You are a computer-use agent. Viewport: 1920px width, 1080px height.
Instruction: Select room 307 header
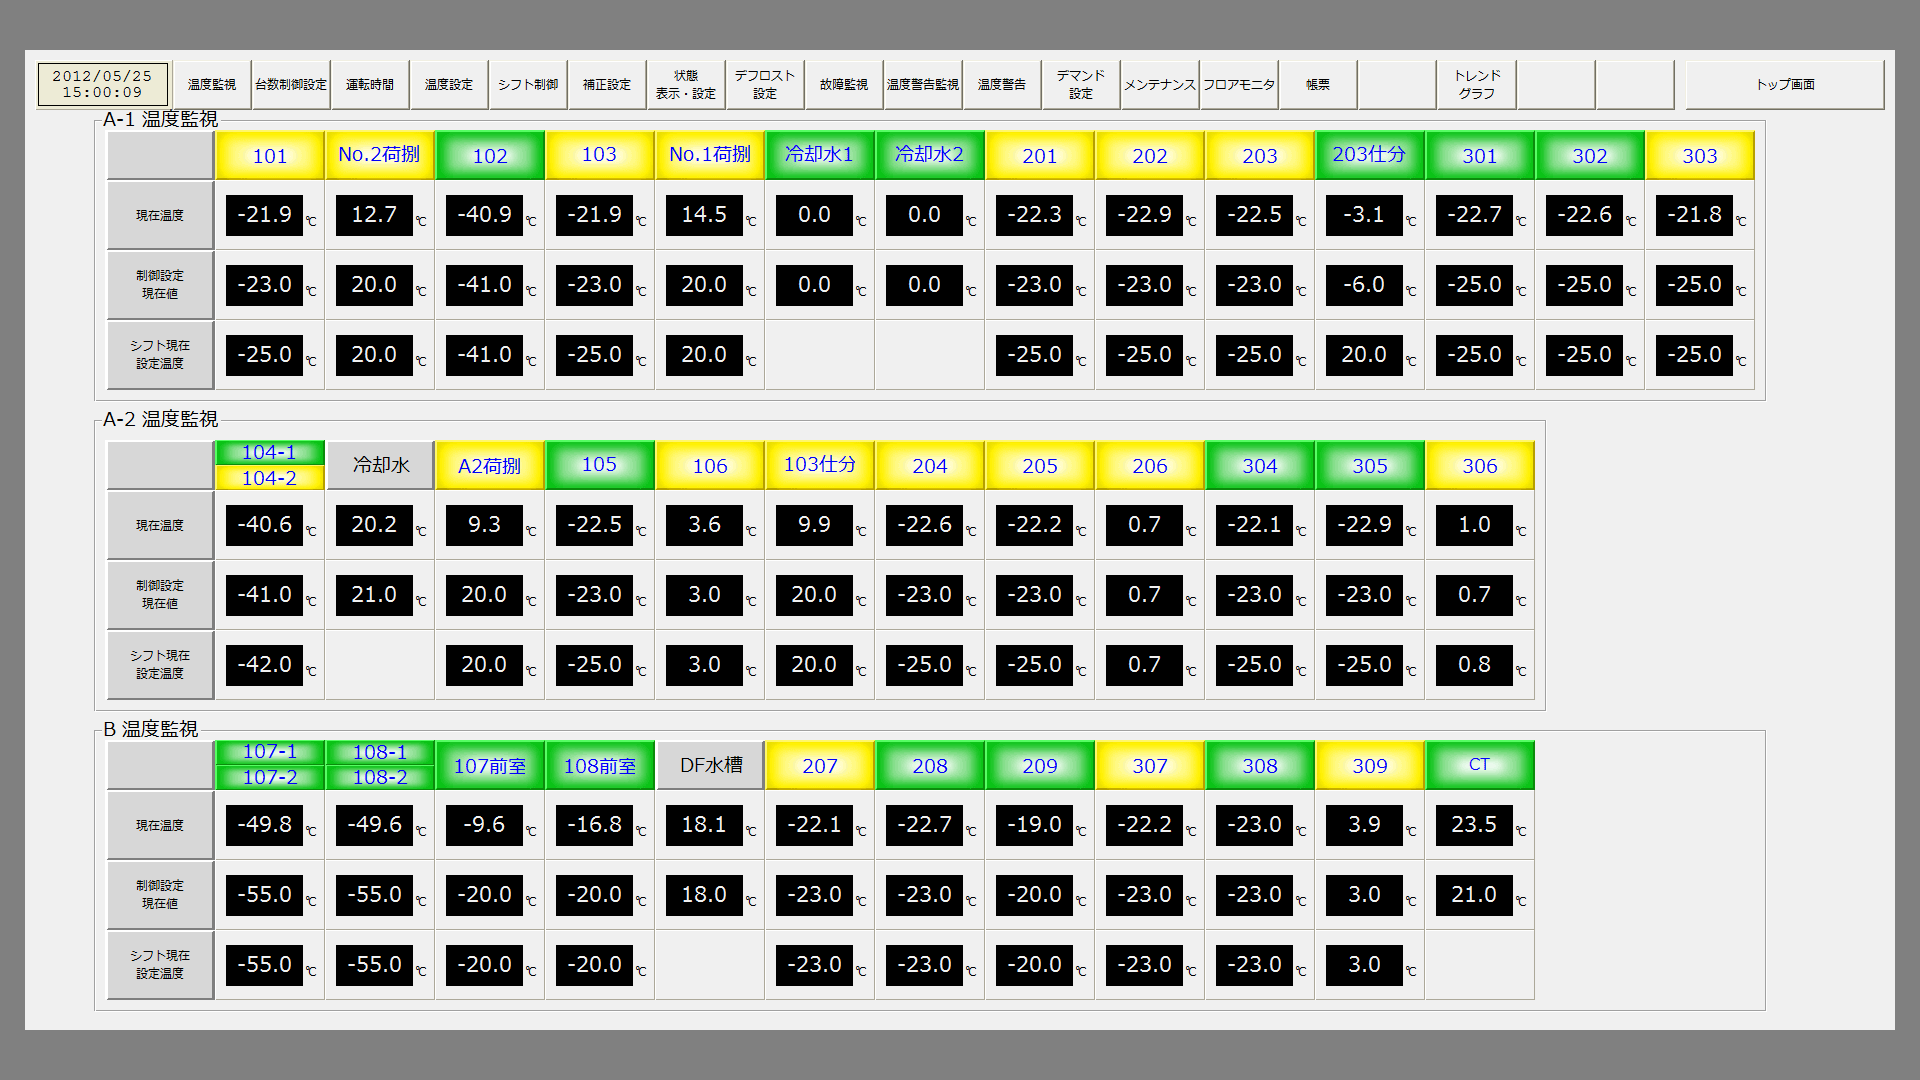(x=1150, y=765)
